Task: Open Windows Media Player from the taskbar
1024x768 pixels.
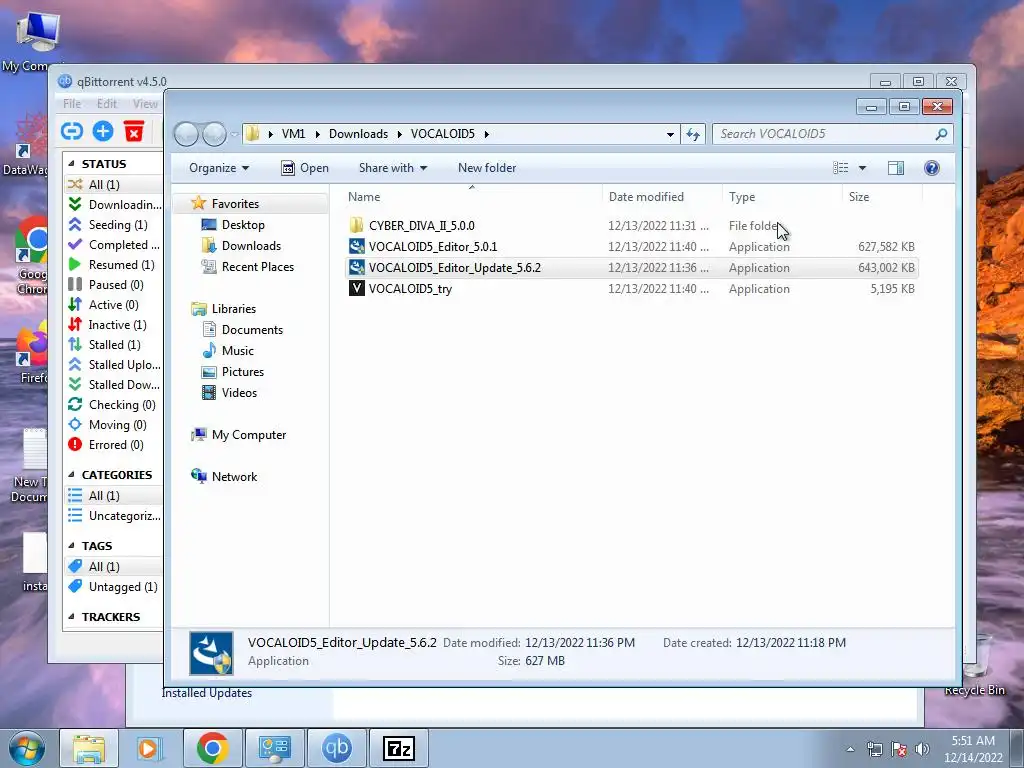Action: pos(150,748)
